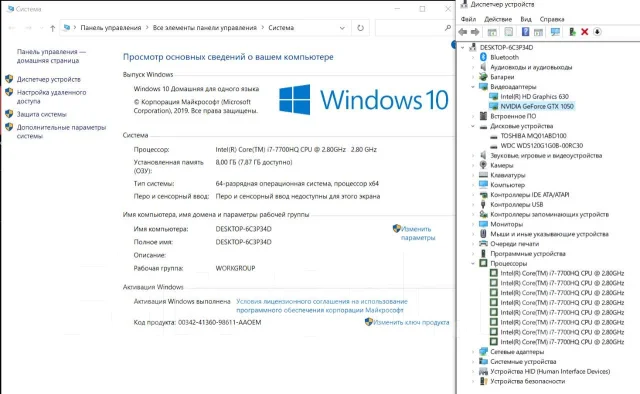Expand Звуковые, игровые и видеоустройства category
This screenshot has height=394, width=640.
tap(473, 155)
